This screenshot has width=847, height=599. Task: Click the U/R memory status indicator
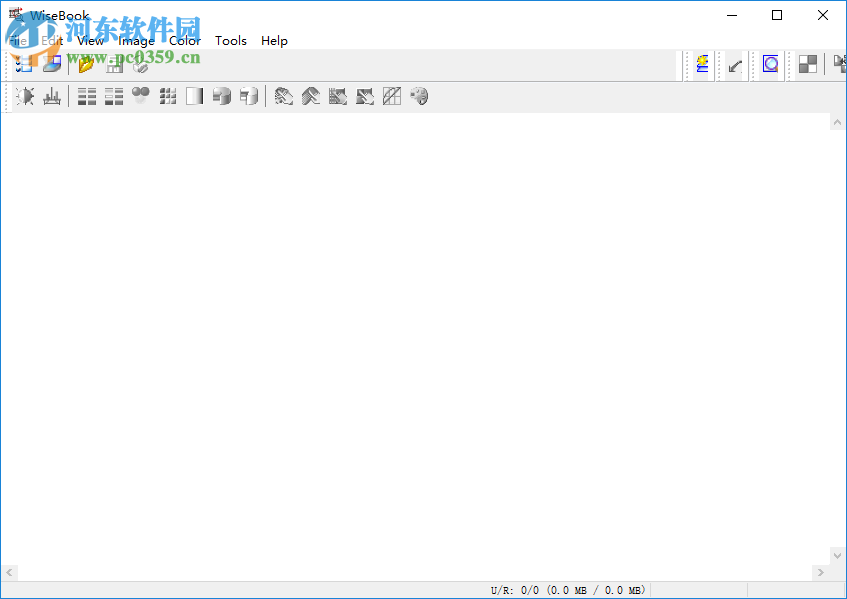[x=567, y=590]
